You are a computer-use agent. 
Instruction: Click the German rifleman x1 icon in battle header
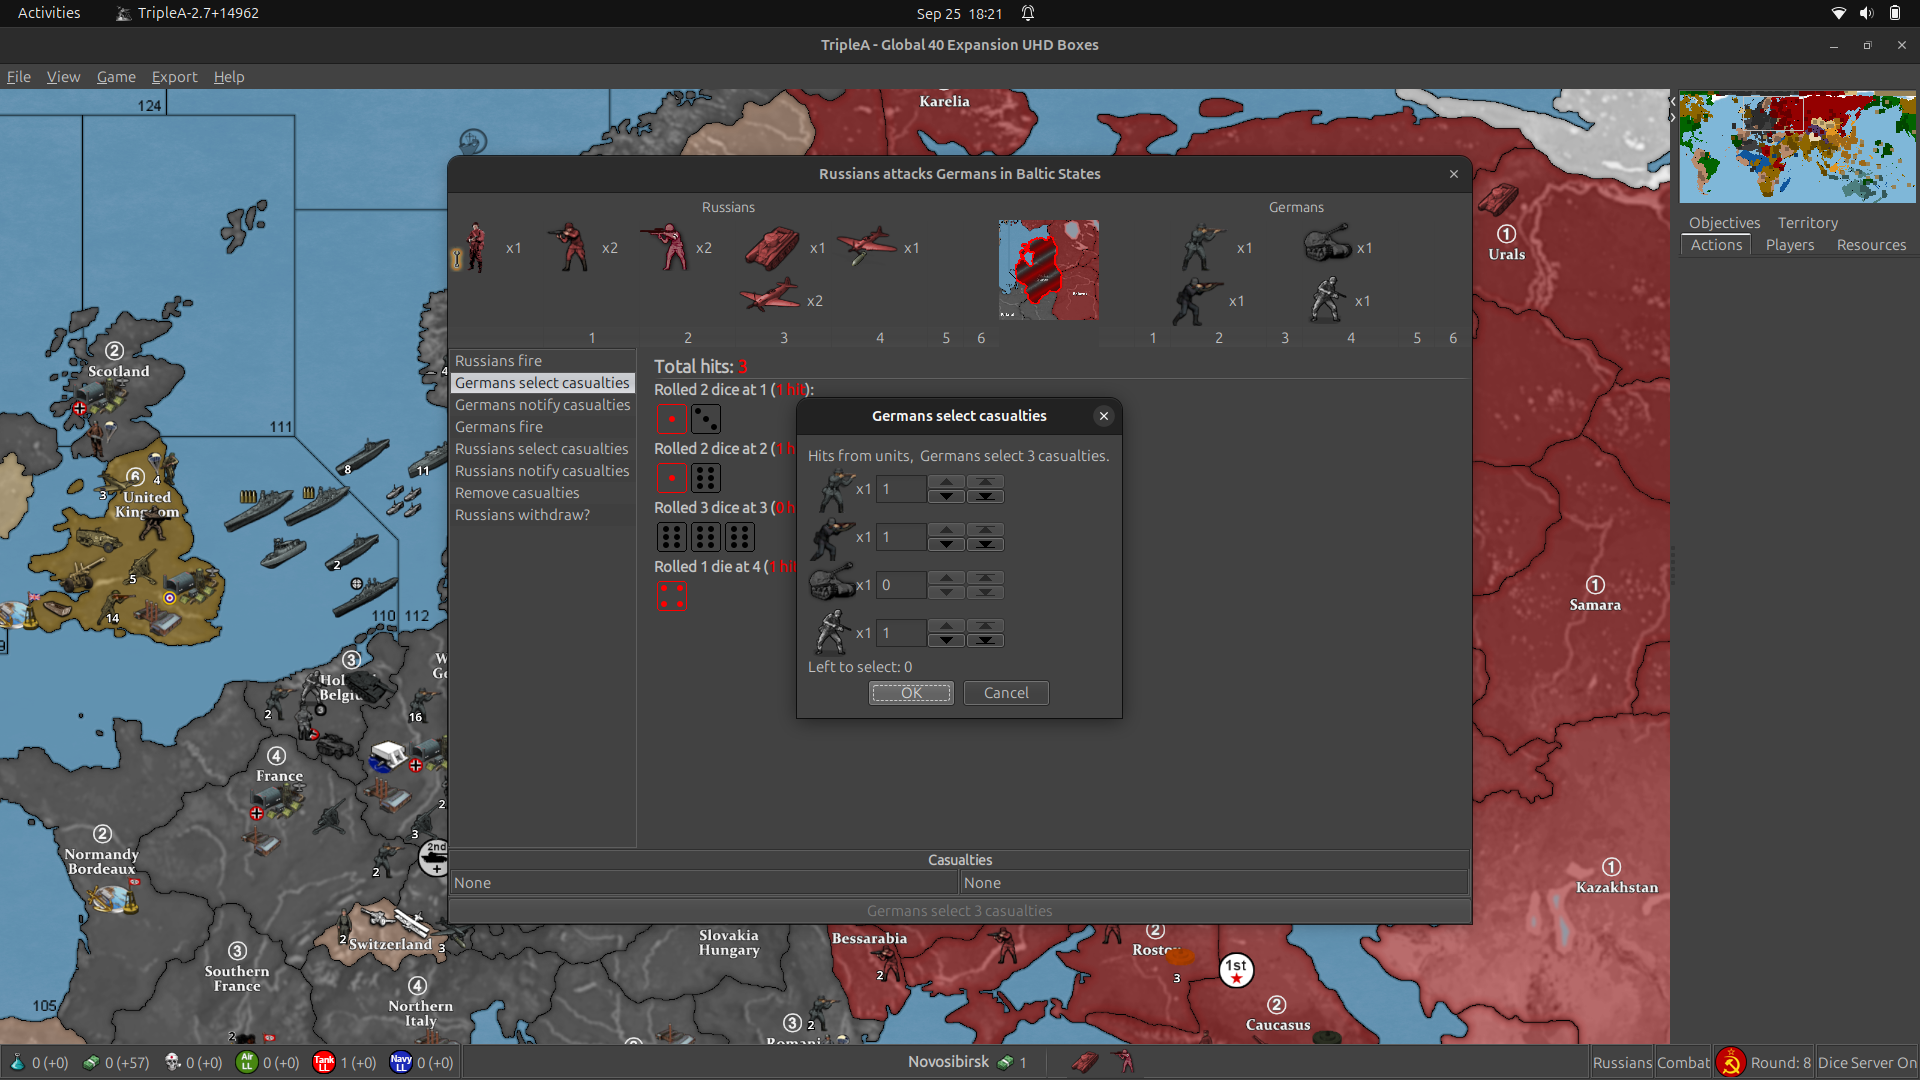coord(1201,247)
